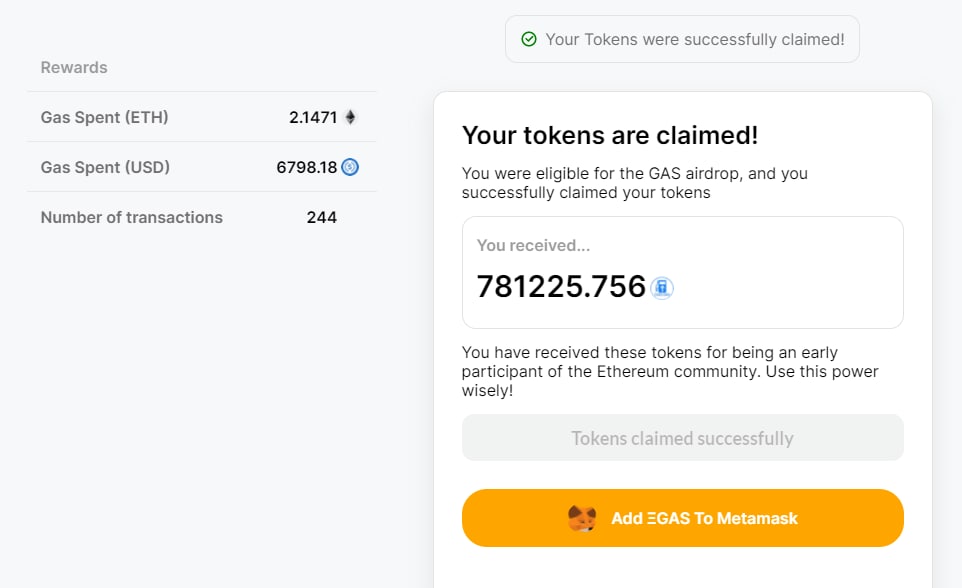The width and height of the screenshot is (962, 588).
Task: Click the transaction count value 244
Action: [x=321, y=217]
